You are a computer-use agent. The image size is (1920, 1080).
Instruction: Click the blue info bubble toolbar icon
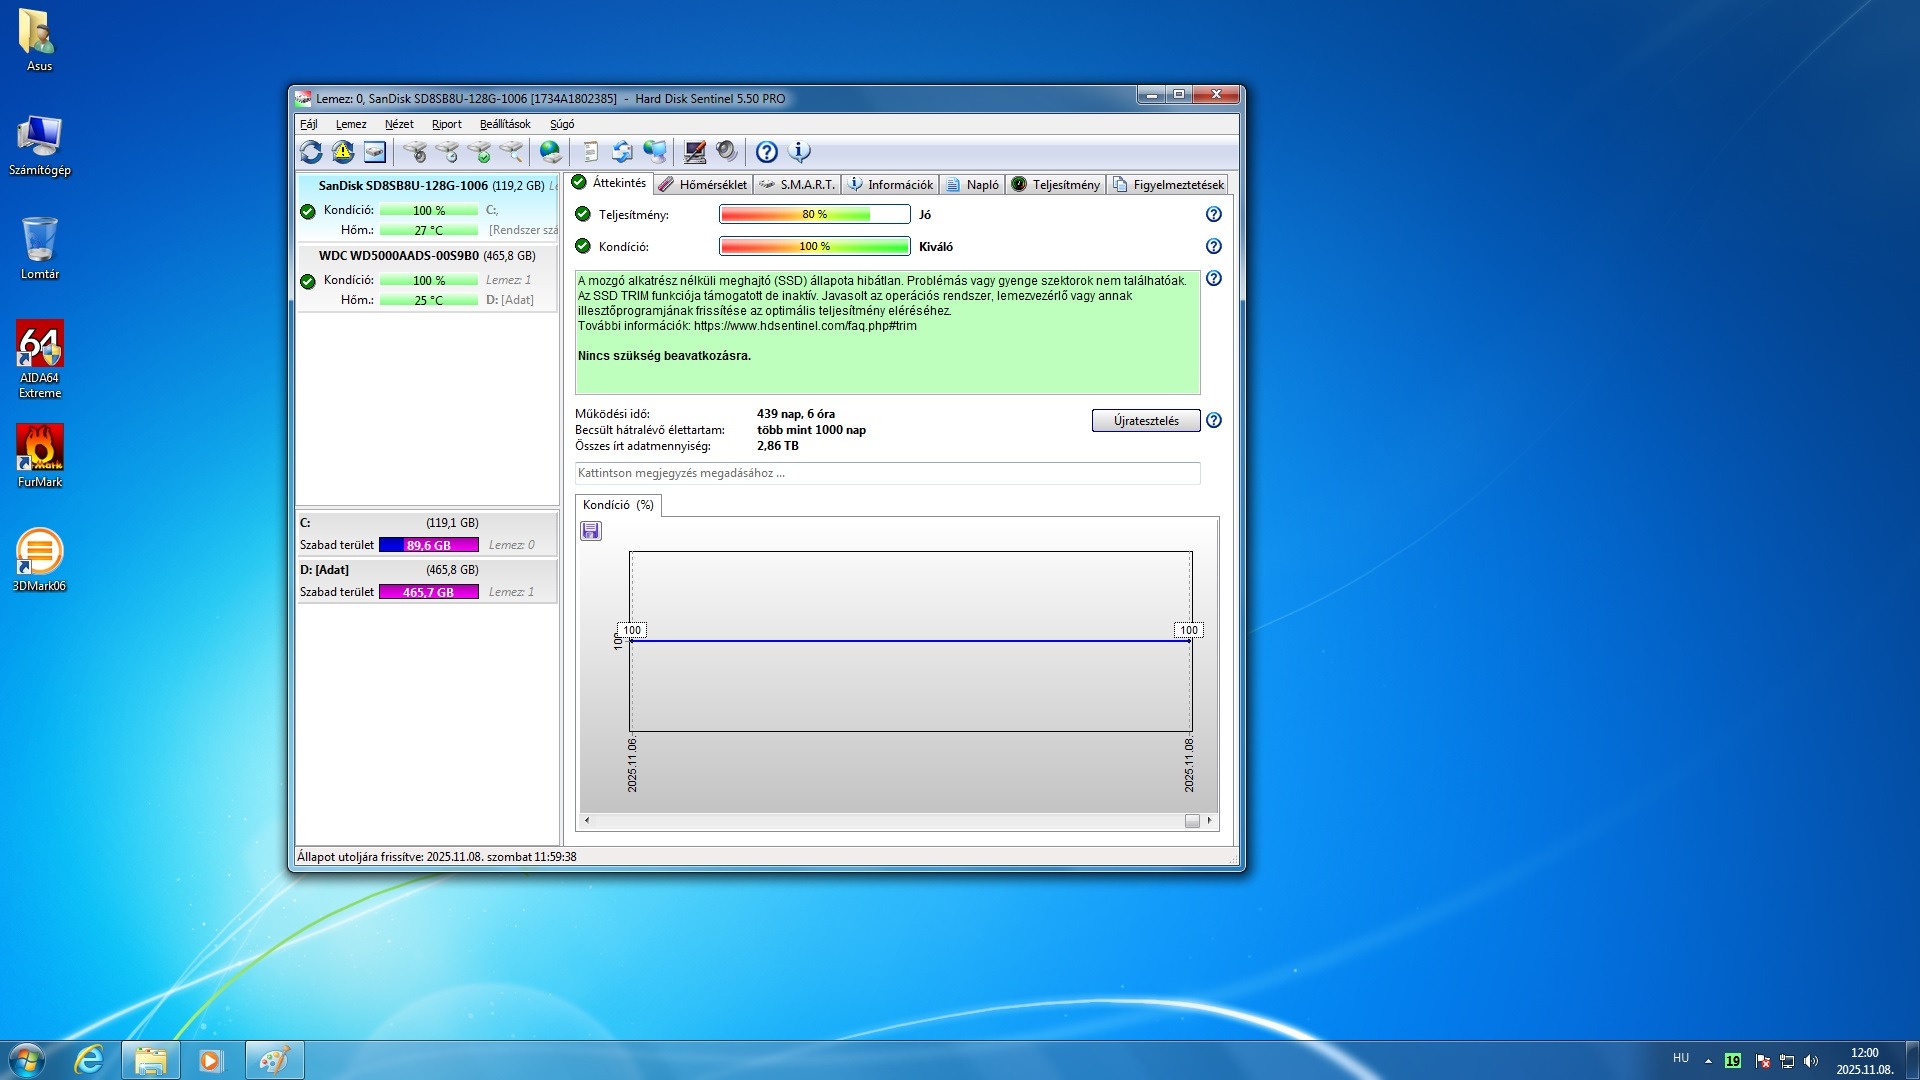(799, 152)
